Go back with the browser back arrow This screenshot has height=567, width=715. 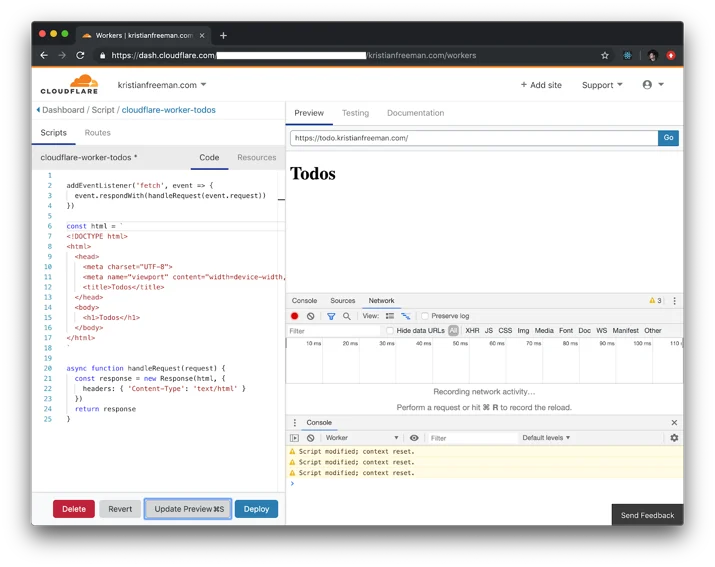(44, 55)
